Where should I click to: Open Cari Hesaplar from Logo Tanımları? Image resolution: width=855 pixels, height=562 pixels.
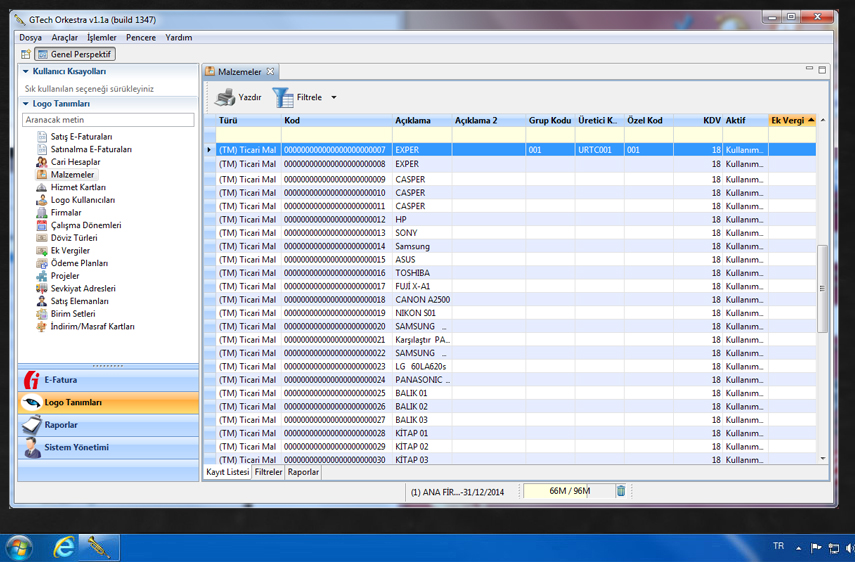click(x=75, y=162)
